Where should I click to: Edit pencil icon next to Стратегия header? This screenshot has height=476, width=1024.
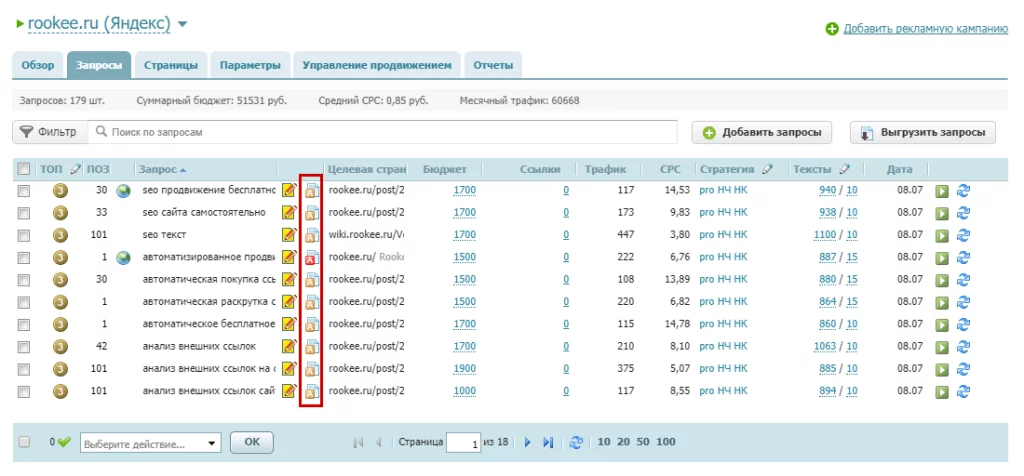click(767, 169)
